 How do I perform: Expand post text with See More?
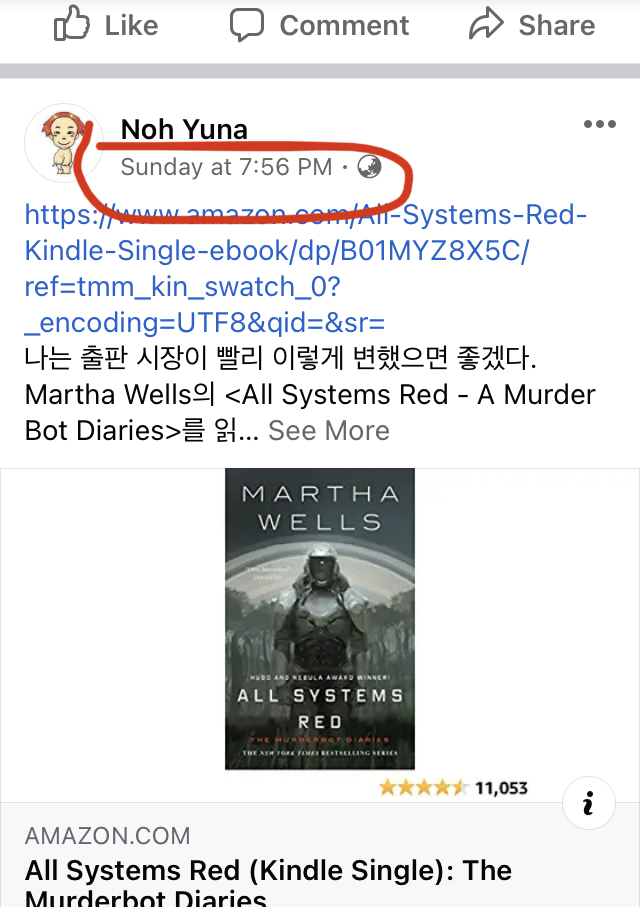click(329, 430)
